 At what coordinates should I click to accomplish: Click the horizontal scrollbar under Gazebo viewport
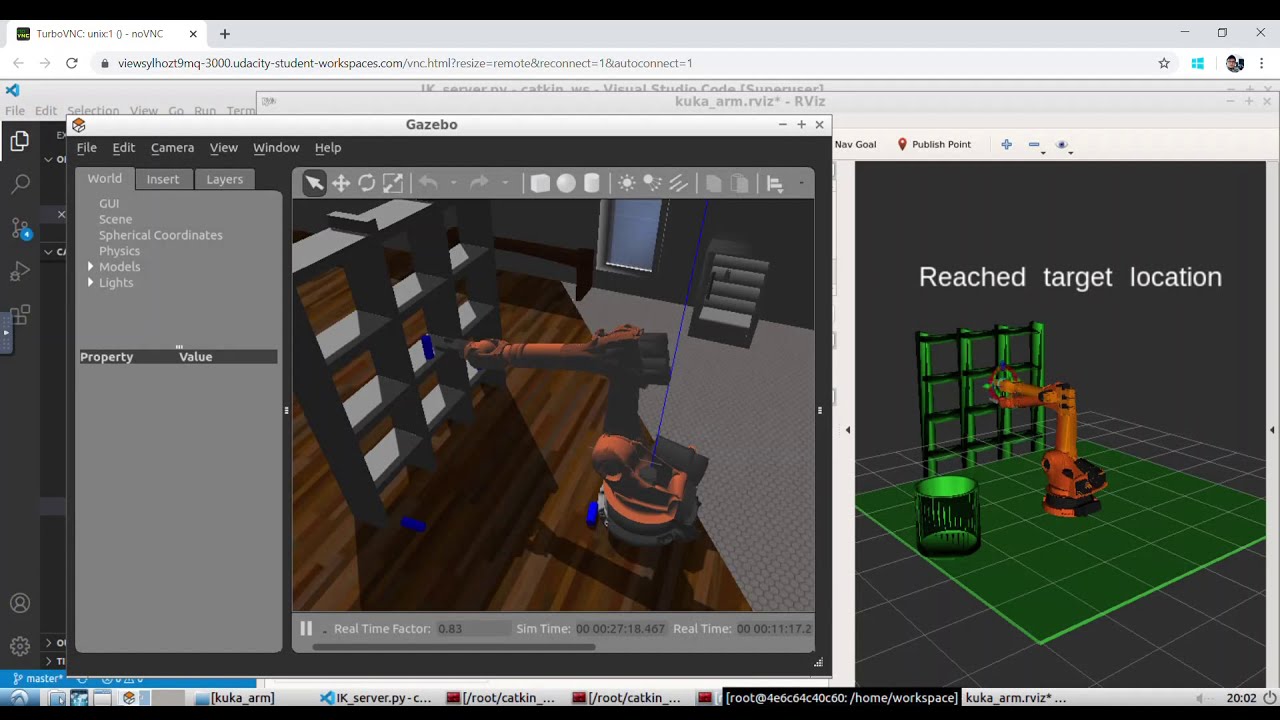click(x=454, y=647)
